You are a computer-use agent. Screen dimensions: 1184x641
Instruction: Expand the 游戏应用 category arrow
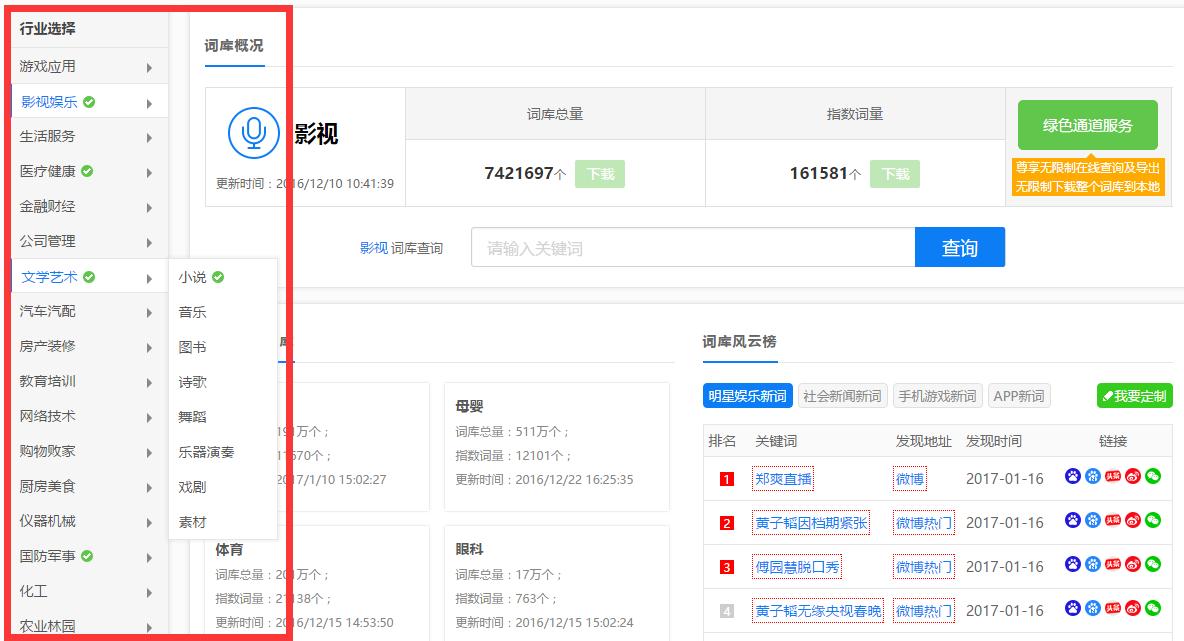click(x=152, y=66)
